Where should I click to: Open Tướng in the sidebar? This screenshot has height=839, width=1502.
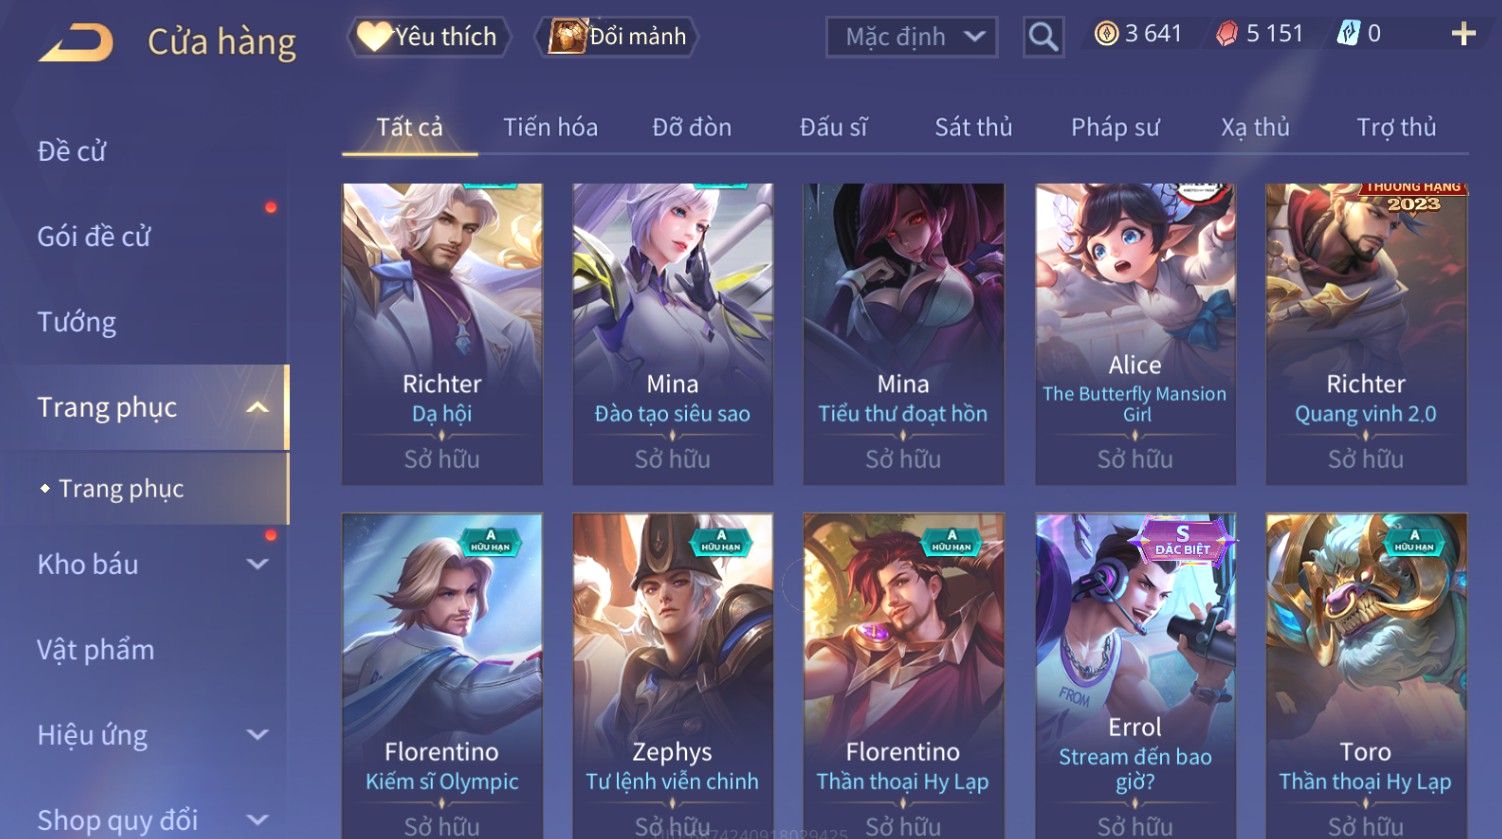[x=77, y=322]
